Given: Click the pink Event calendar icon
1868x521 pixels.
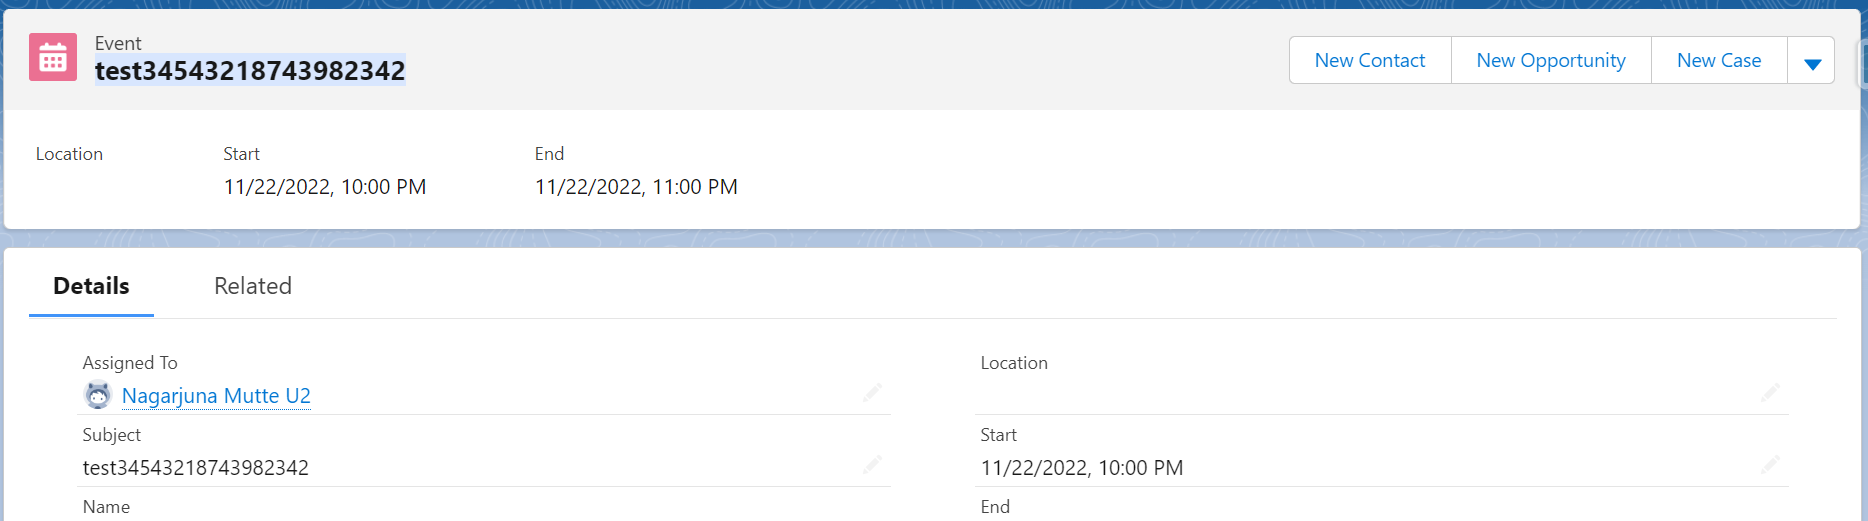Looking at the screenshot, I should click(x=53, y=58).
